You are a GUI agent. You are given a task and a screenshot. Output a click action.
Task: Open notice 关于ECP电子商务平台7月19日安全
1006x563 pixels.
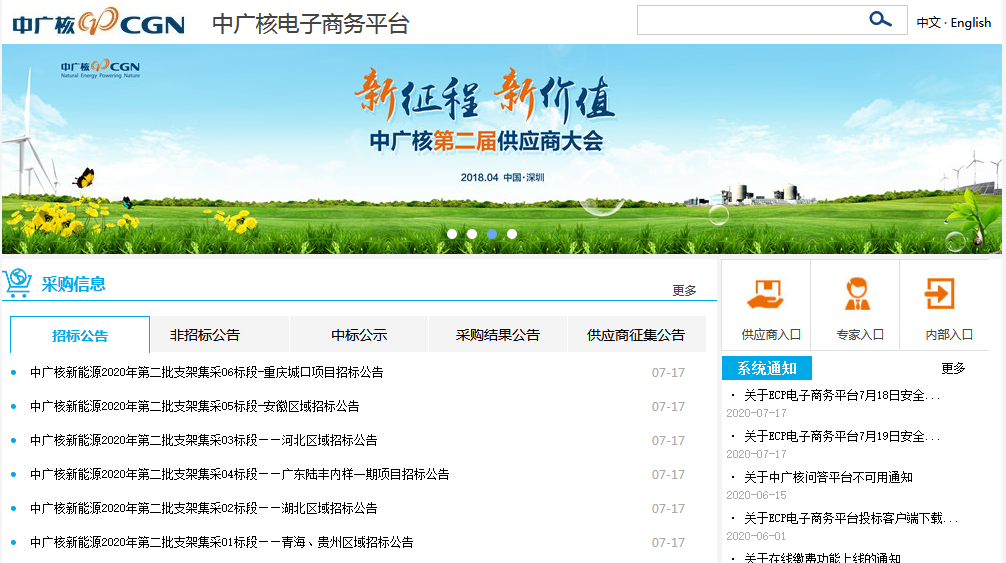click(x=842, y=437)
